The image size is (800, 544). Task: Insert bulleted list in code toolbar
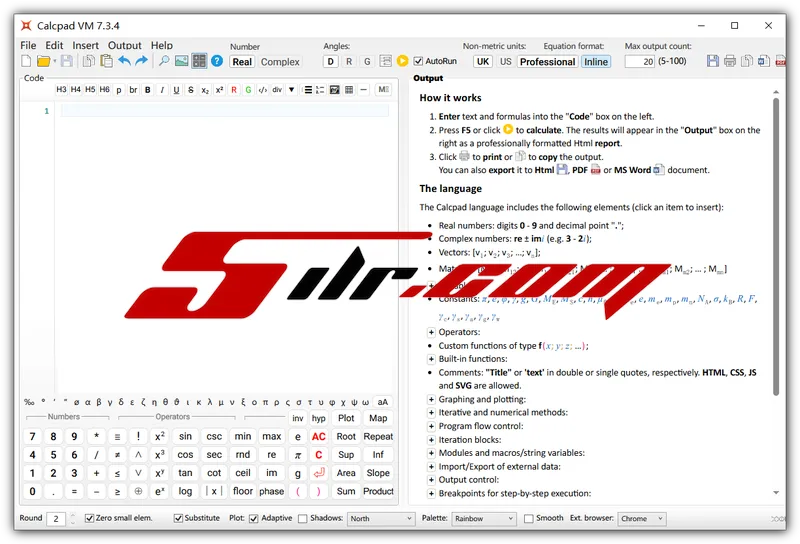coord(308,90)
